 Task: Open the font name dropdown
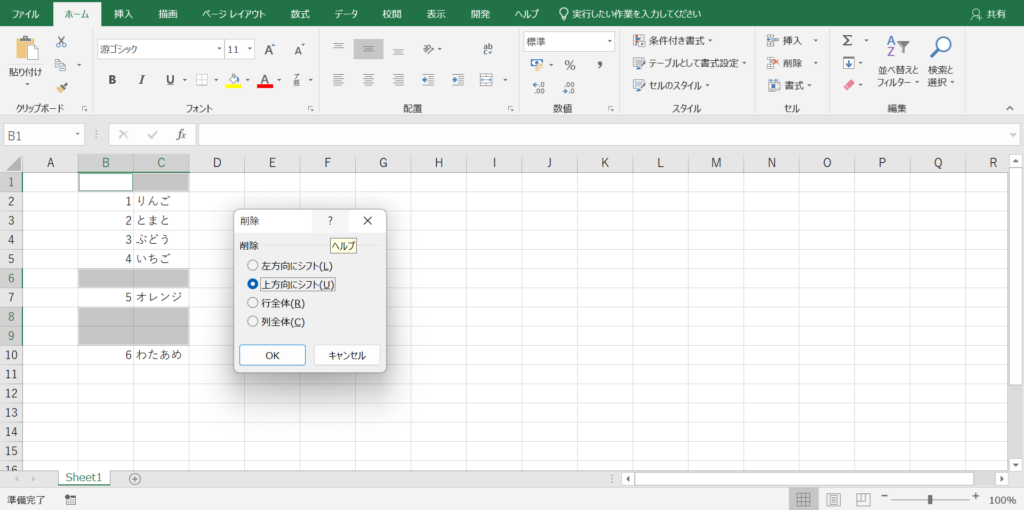219,49
